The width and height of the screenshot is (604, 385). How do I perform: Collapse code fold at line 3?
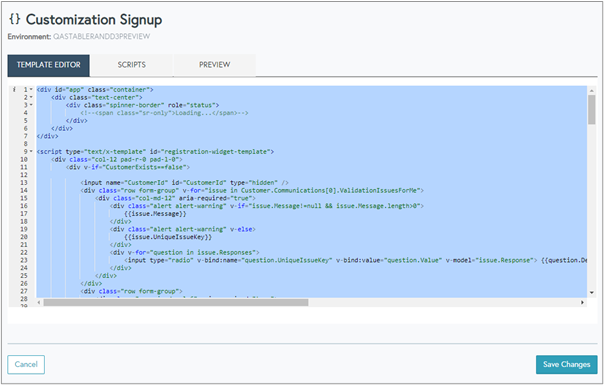coord(31,105)
